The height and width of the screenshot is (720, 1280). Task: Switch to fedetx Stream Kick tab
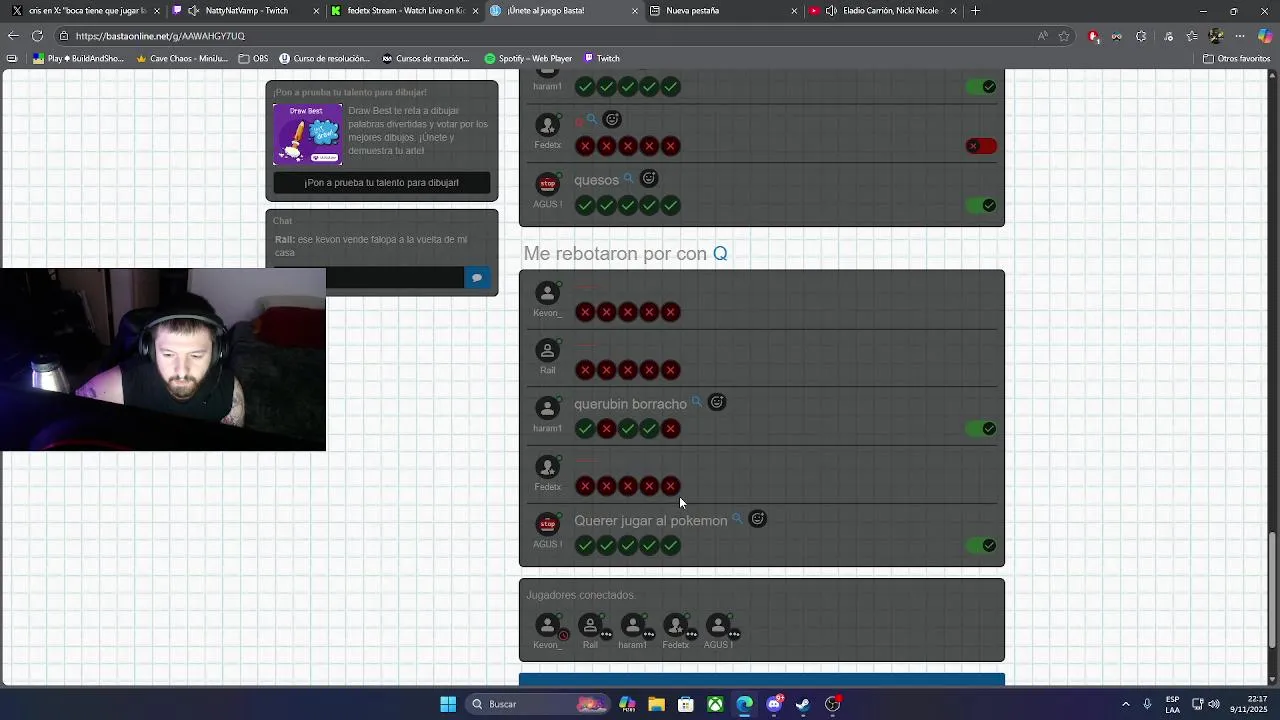[x=405, y=11]
